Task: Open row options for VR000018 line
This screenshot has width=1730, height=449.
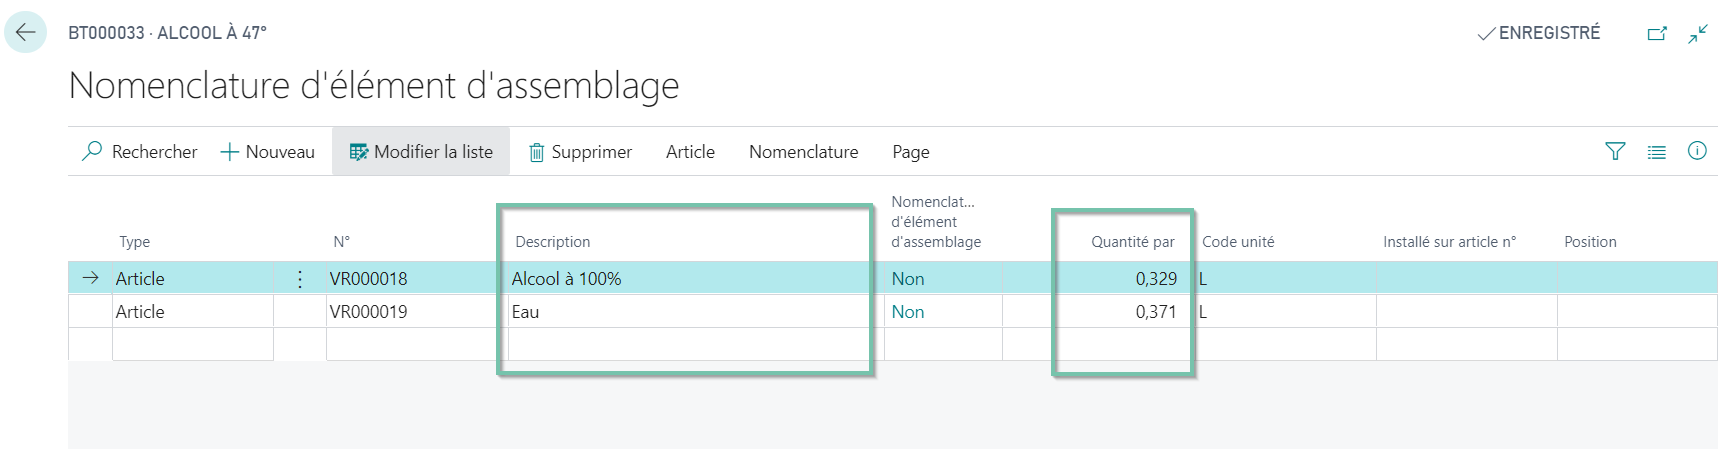Action: coord(300,279)
